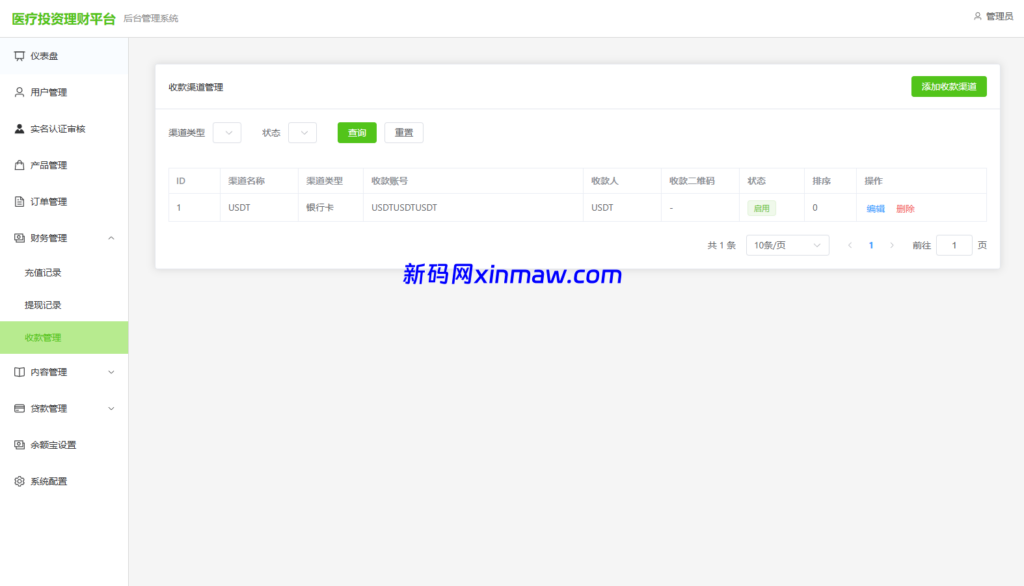1024x586 pixels.
Task: Open 产品管理 menu item
Action: coord(64,165)
